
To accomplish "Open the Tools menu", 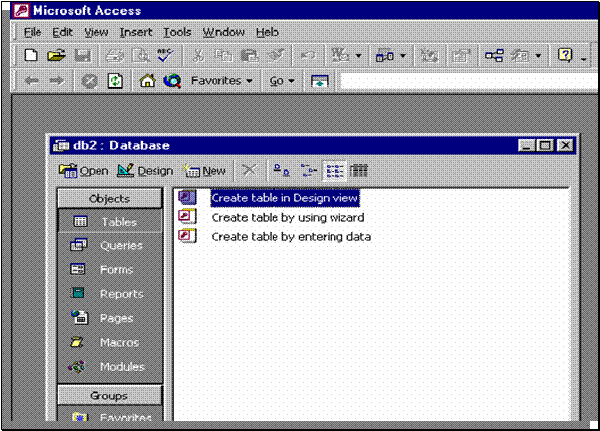I will point(177,32).
